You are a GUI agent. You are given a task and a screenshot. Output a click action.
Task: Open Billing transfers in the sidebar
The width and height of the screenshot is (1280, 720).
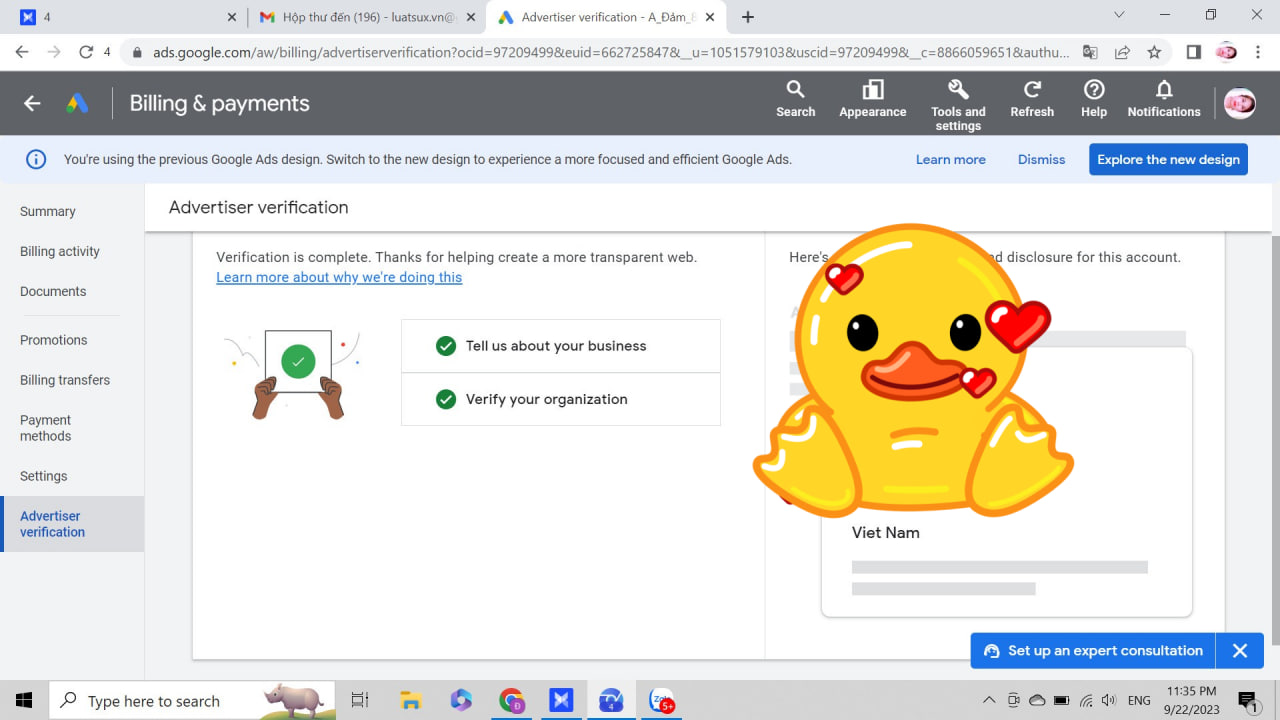coord(65,380)
